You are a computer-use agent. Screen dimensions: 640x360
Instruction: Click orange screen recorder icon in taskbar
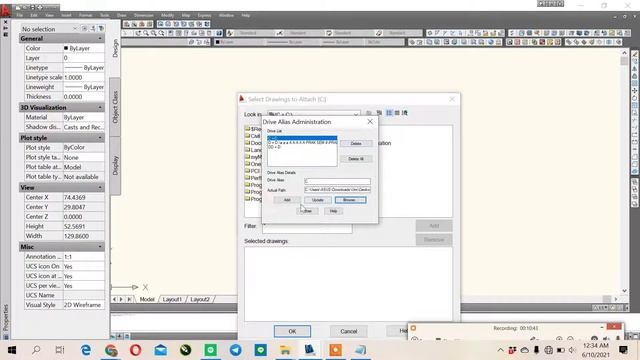(x=335, y=350)
